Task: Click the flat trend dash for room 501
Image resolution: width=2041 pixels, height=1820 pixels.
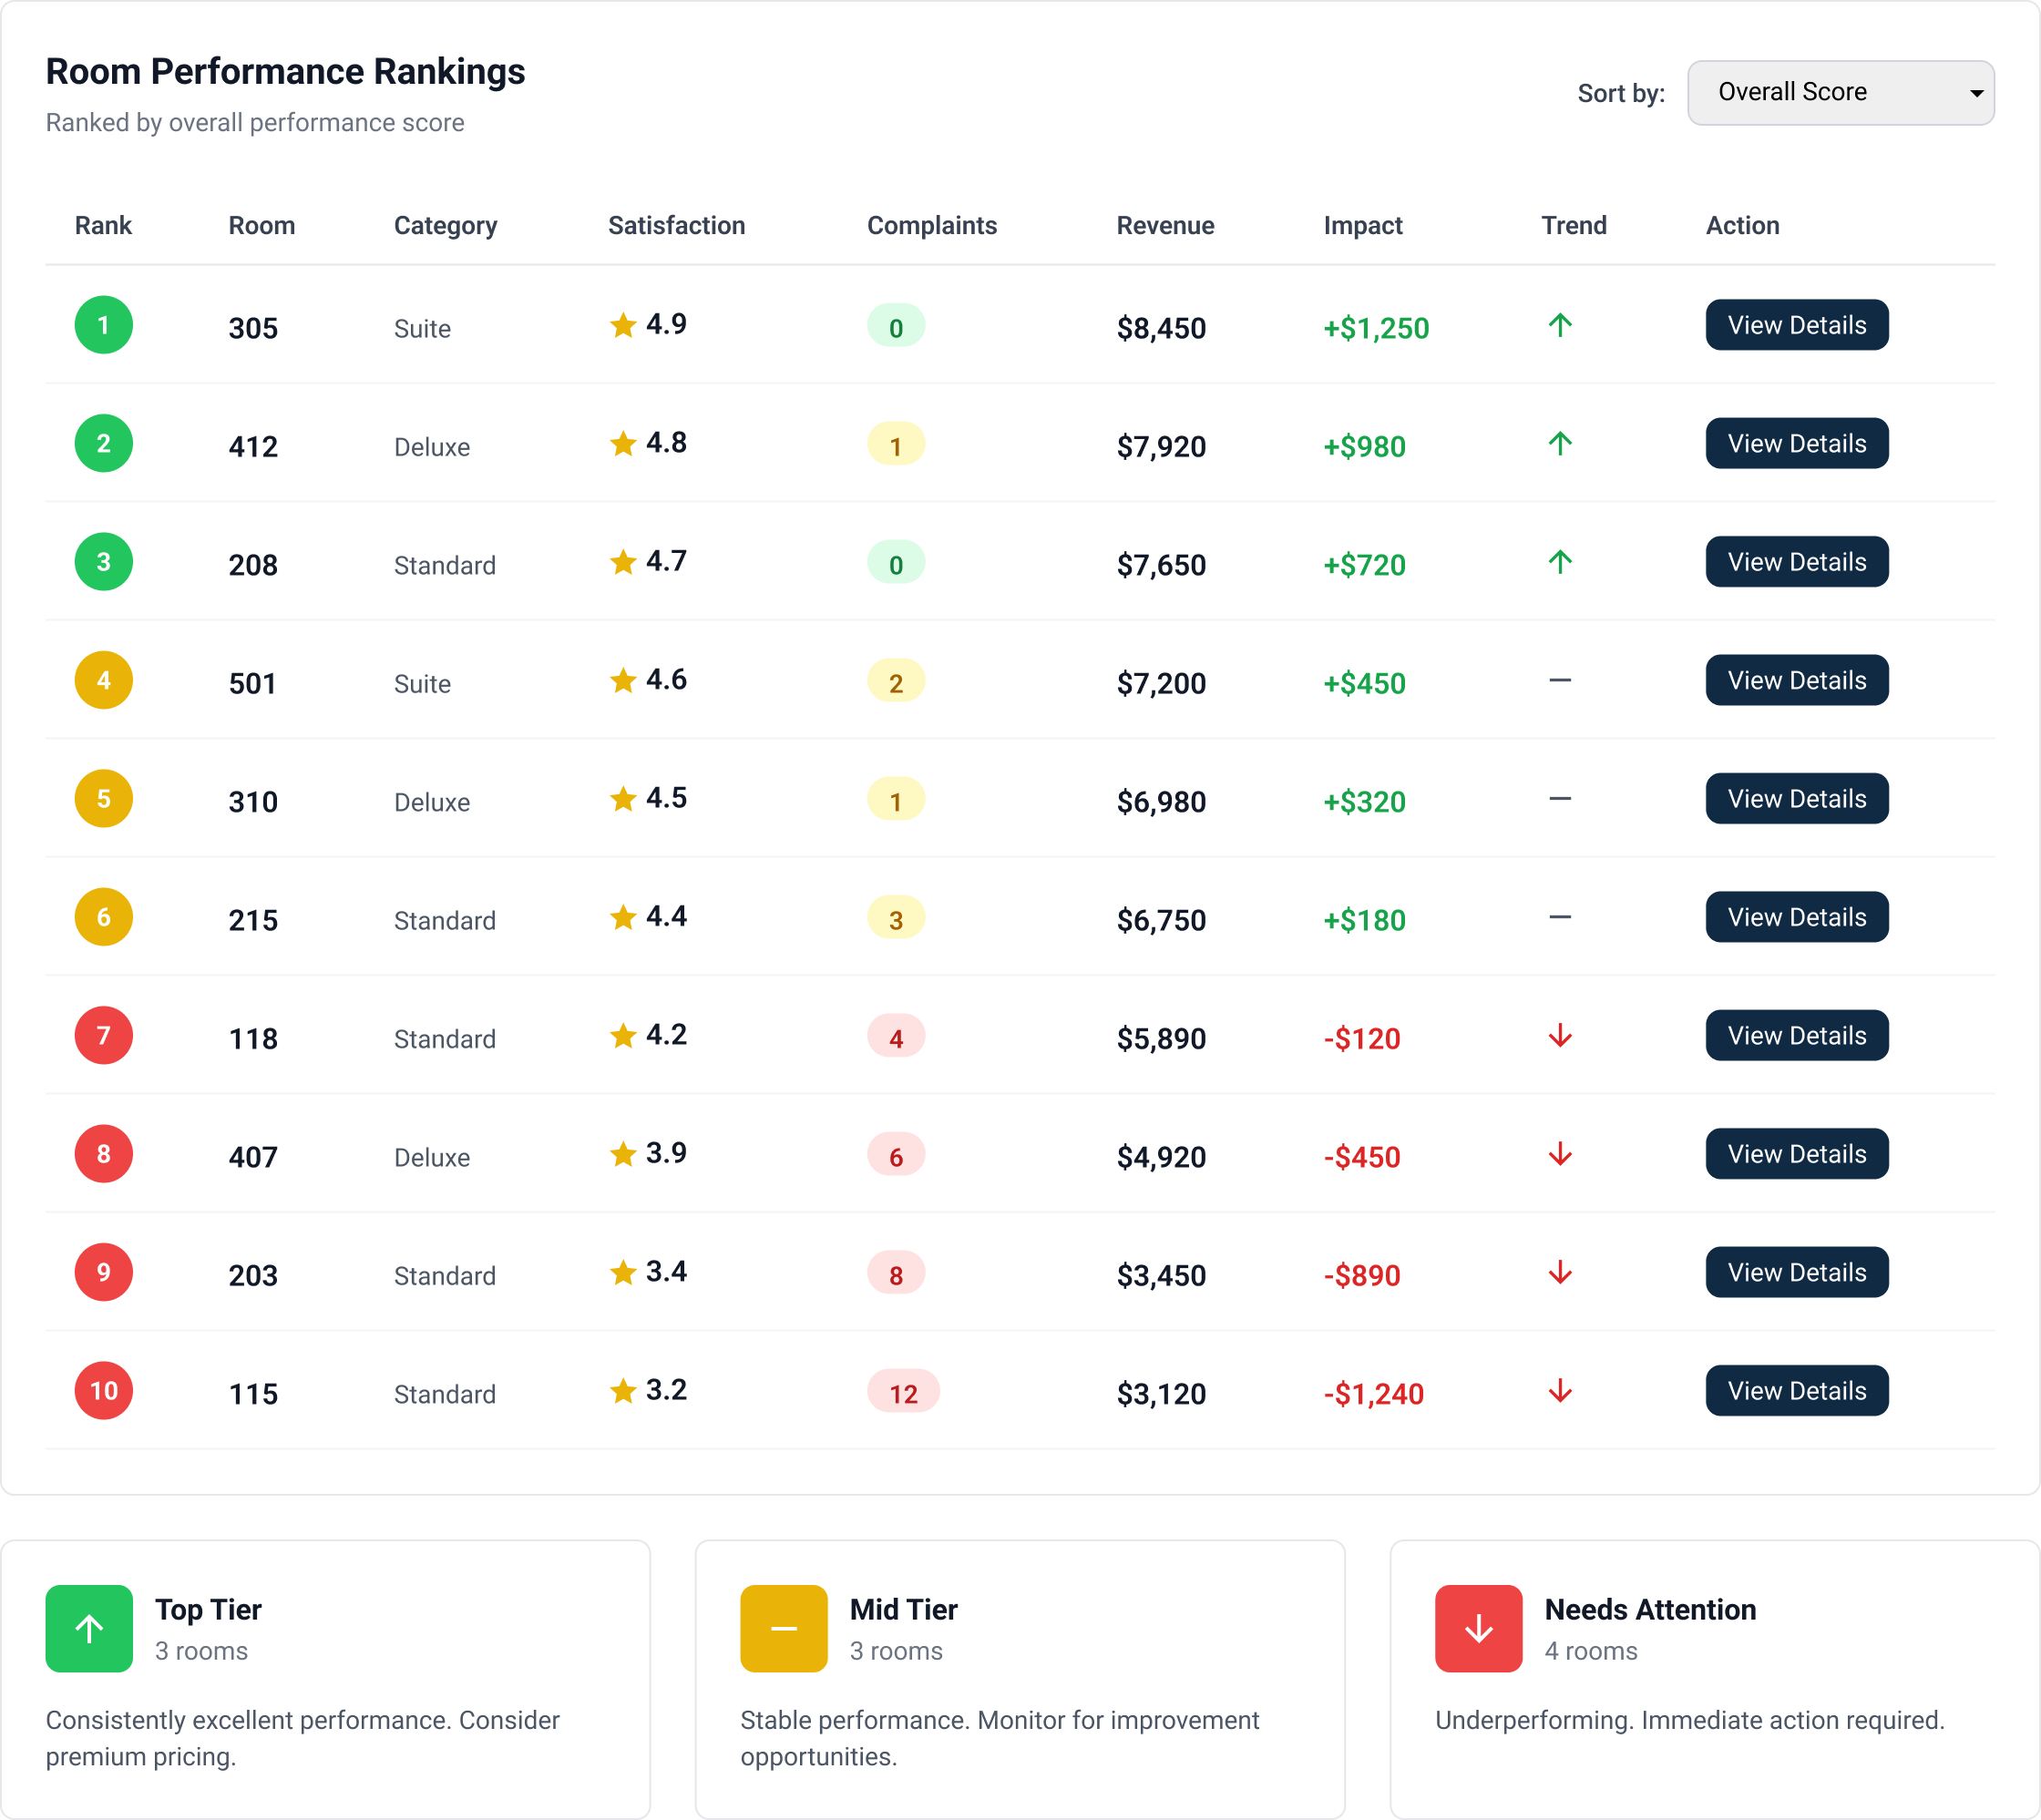Action: pyautogui.click(x=1559, y=680)
